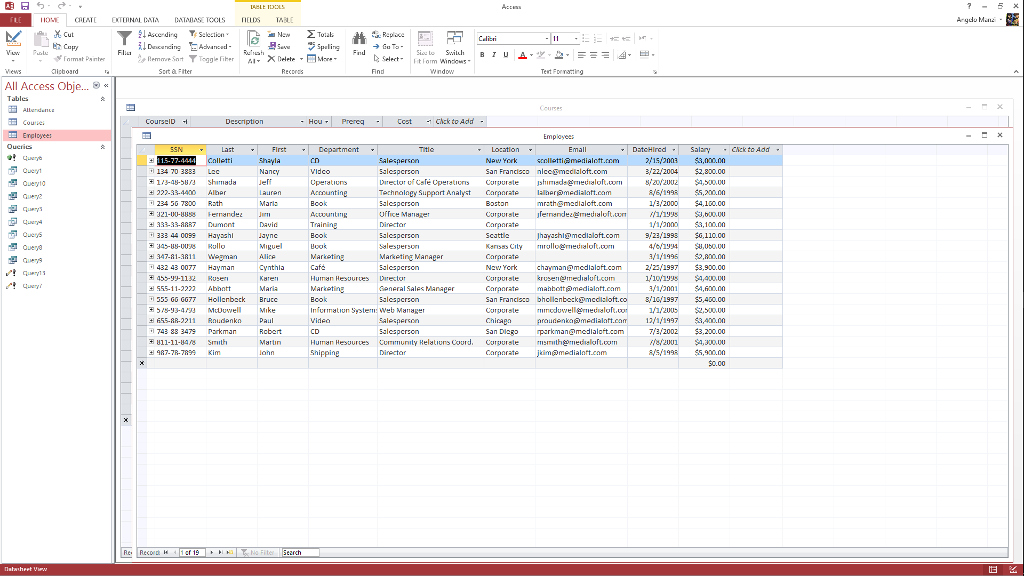
Task: Switch to the CREATE ribbon tab
Action: (x=84, y=19)
